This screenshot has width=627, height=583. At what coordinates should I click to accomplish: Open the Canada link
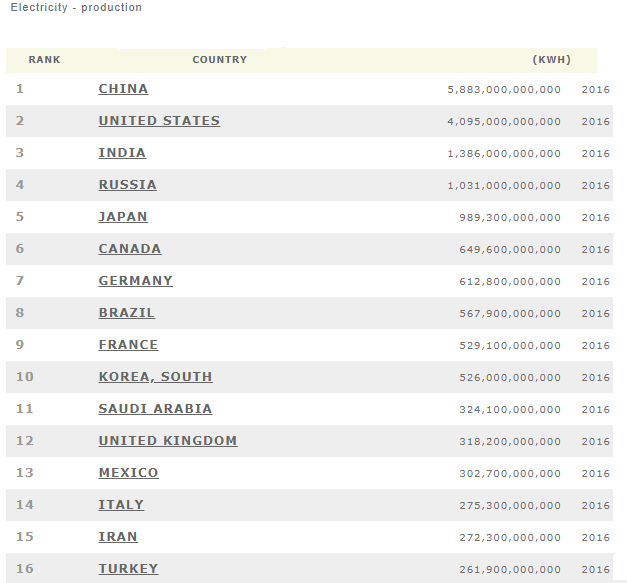point(130,249)
